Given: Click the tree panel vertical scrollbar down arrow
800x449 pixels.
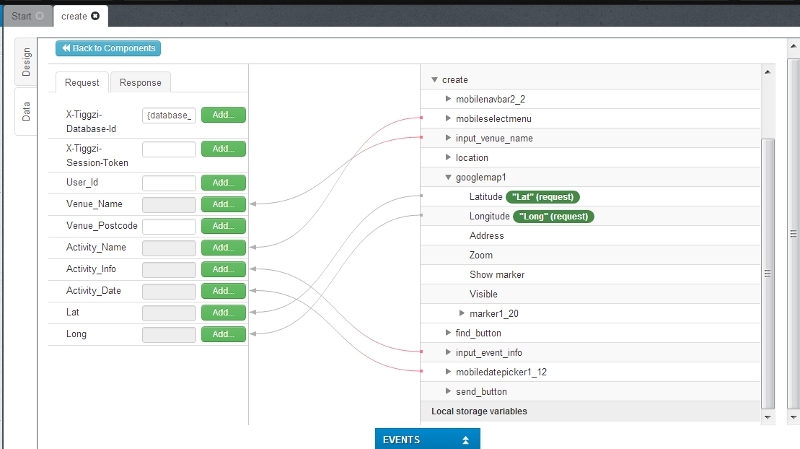Looking at the screenshot, I should (767, 416).
